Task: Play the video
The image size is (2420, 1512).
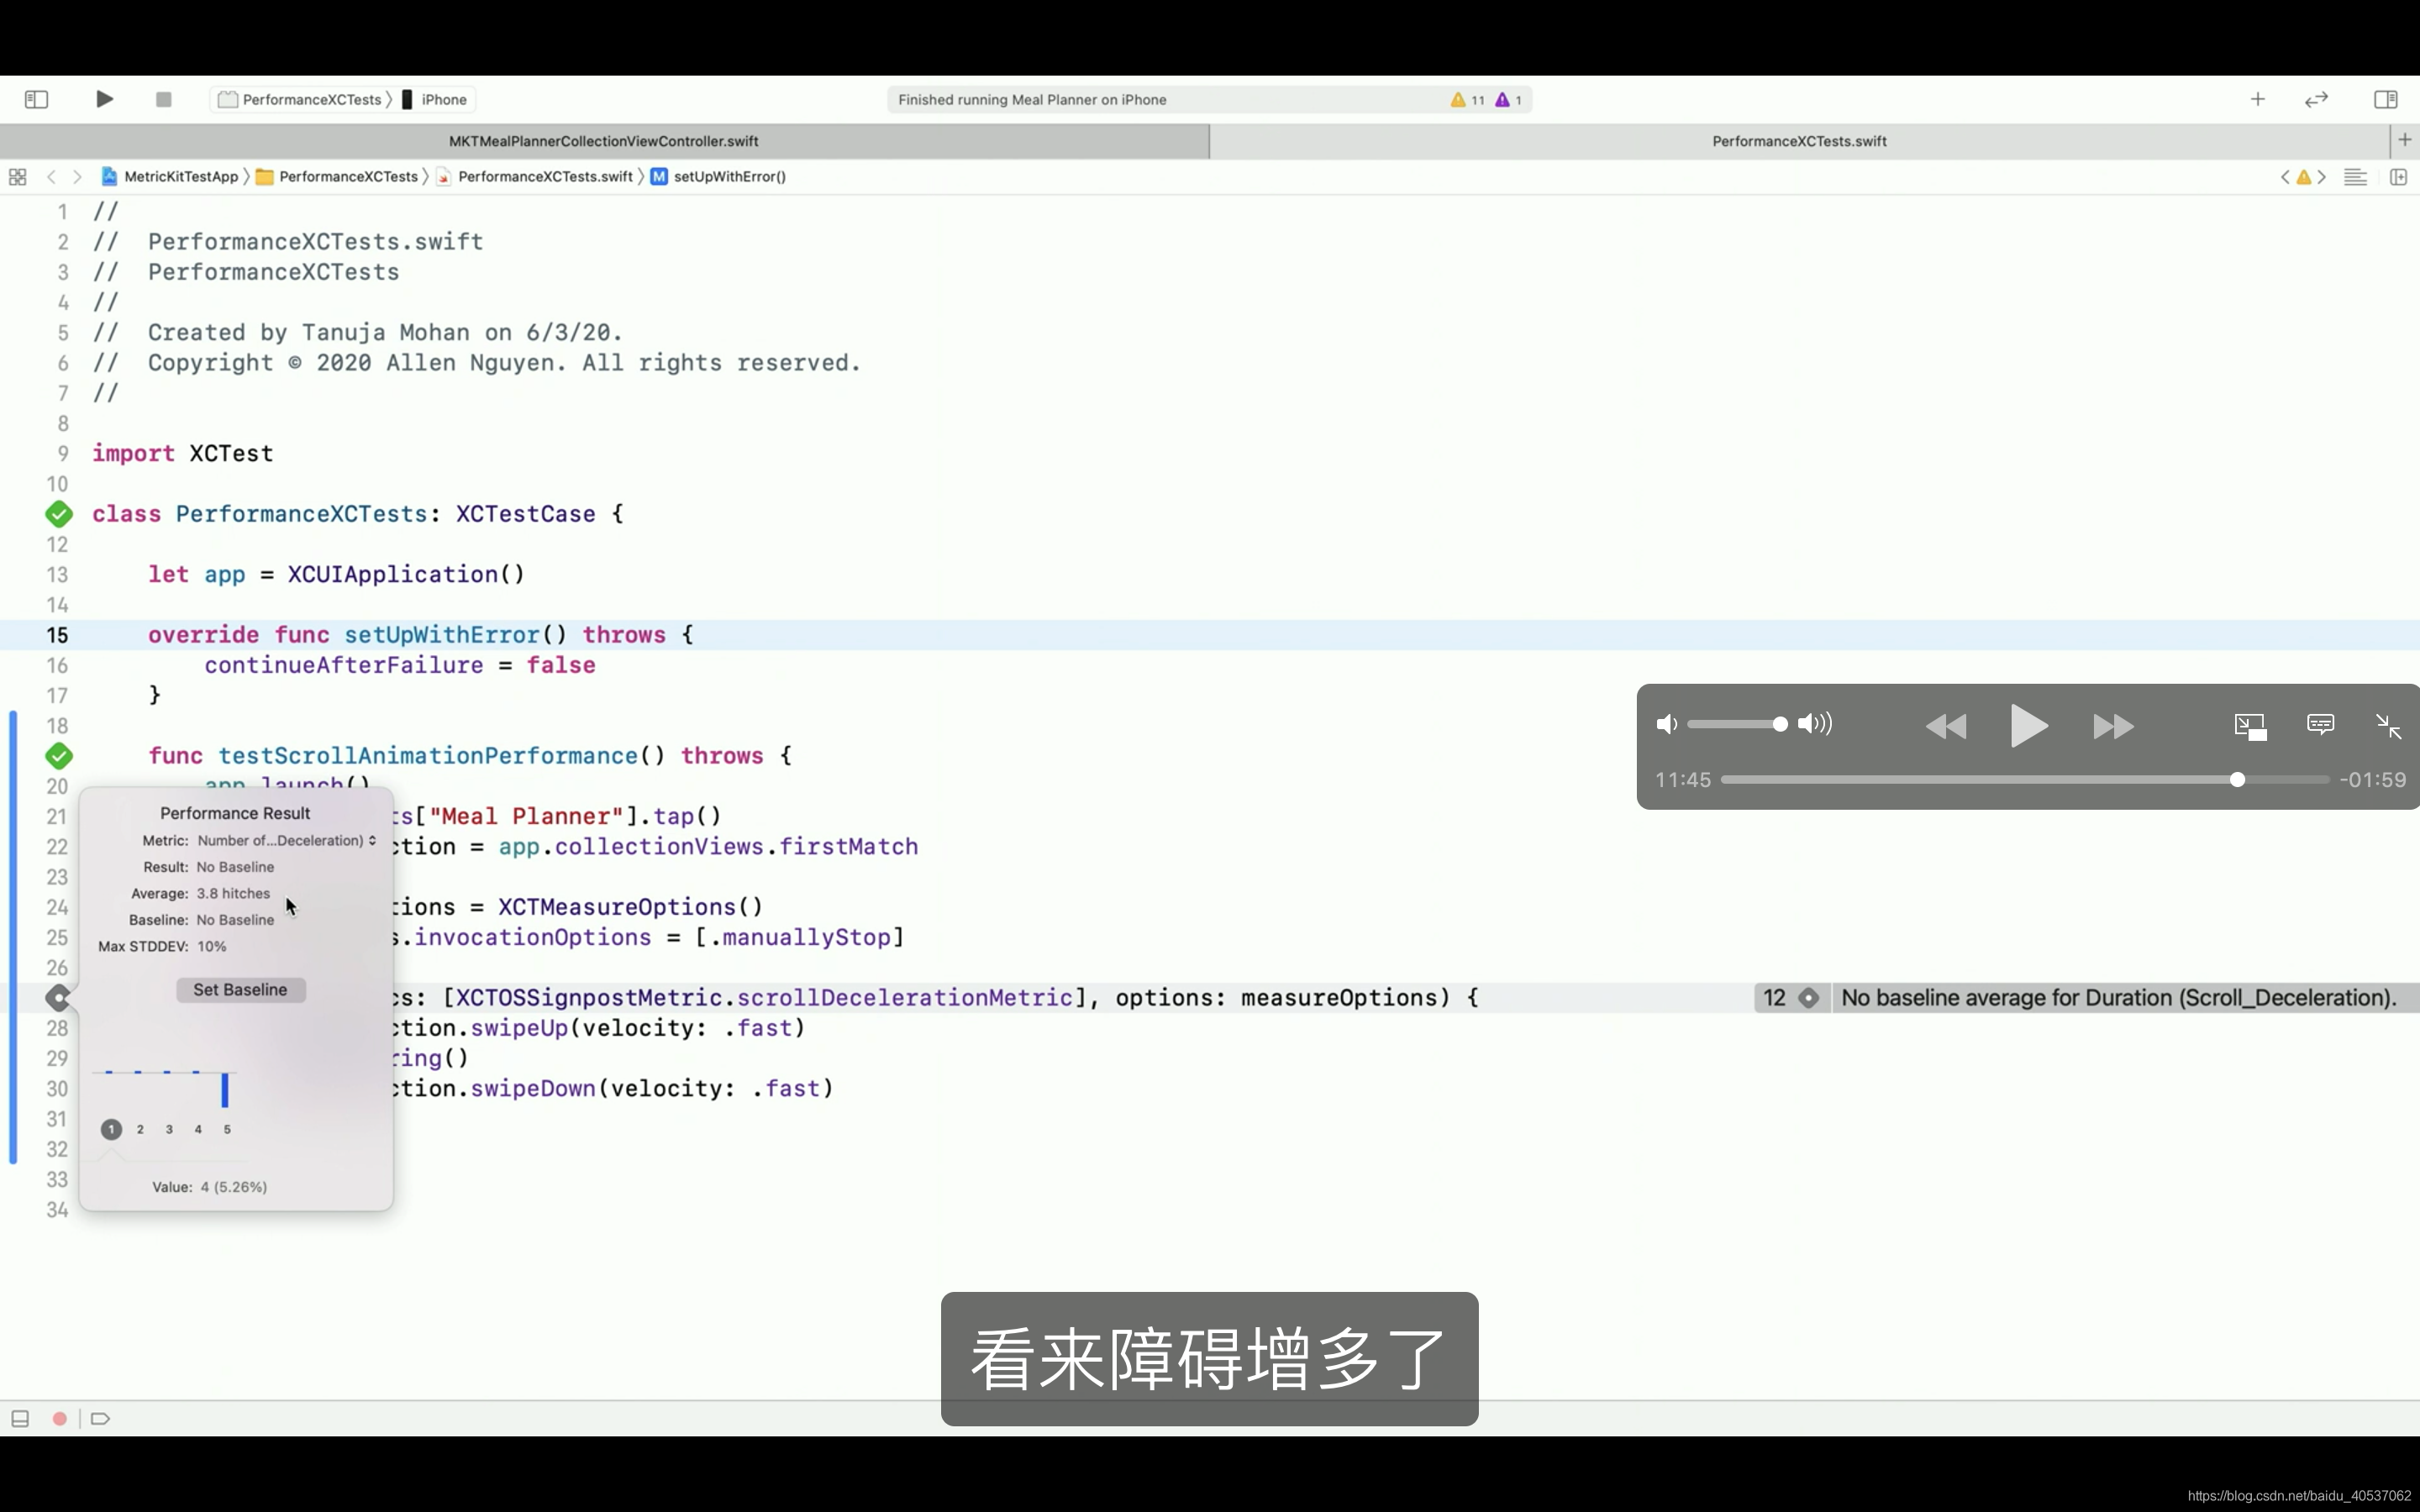Action: (x=2029, y=726)
